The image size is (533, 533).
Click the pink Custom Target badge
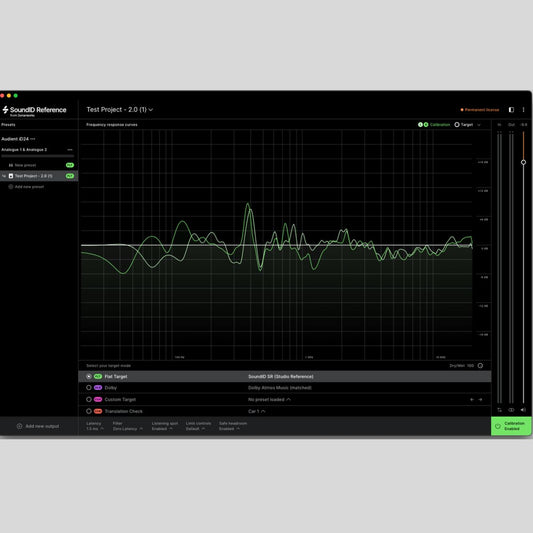coord(98,399)
